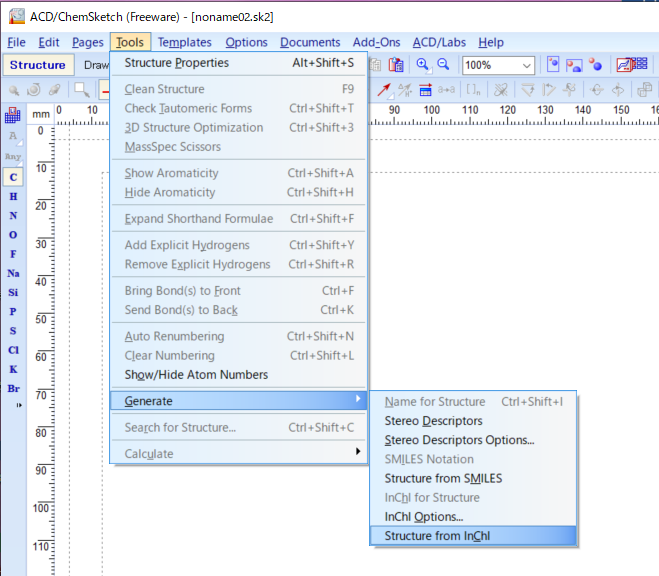This screenshot has height=576, width=659.
Task: Open the Documents menu
Action: 310,42
